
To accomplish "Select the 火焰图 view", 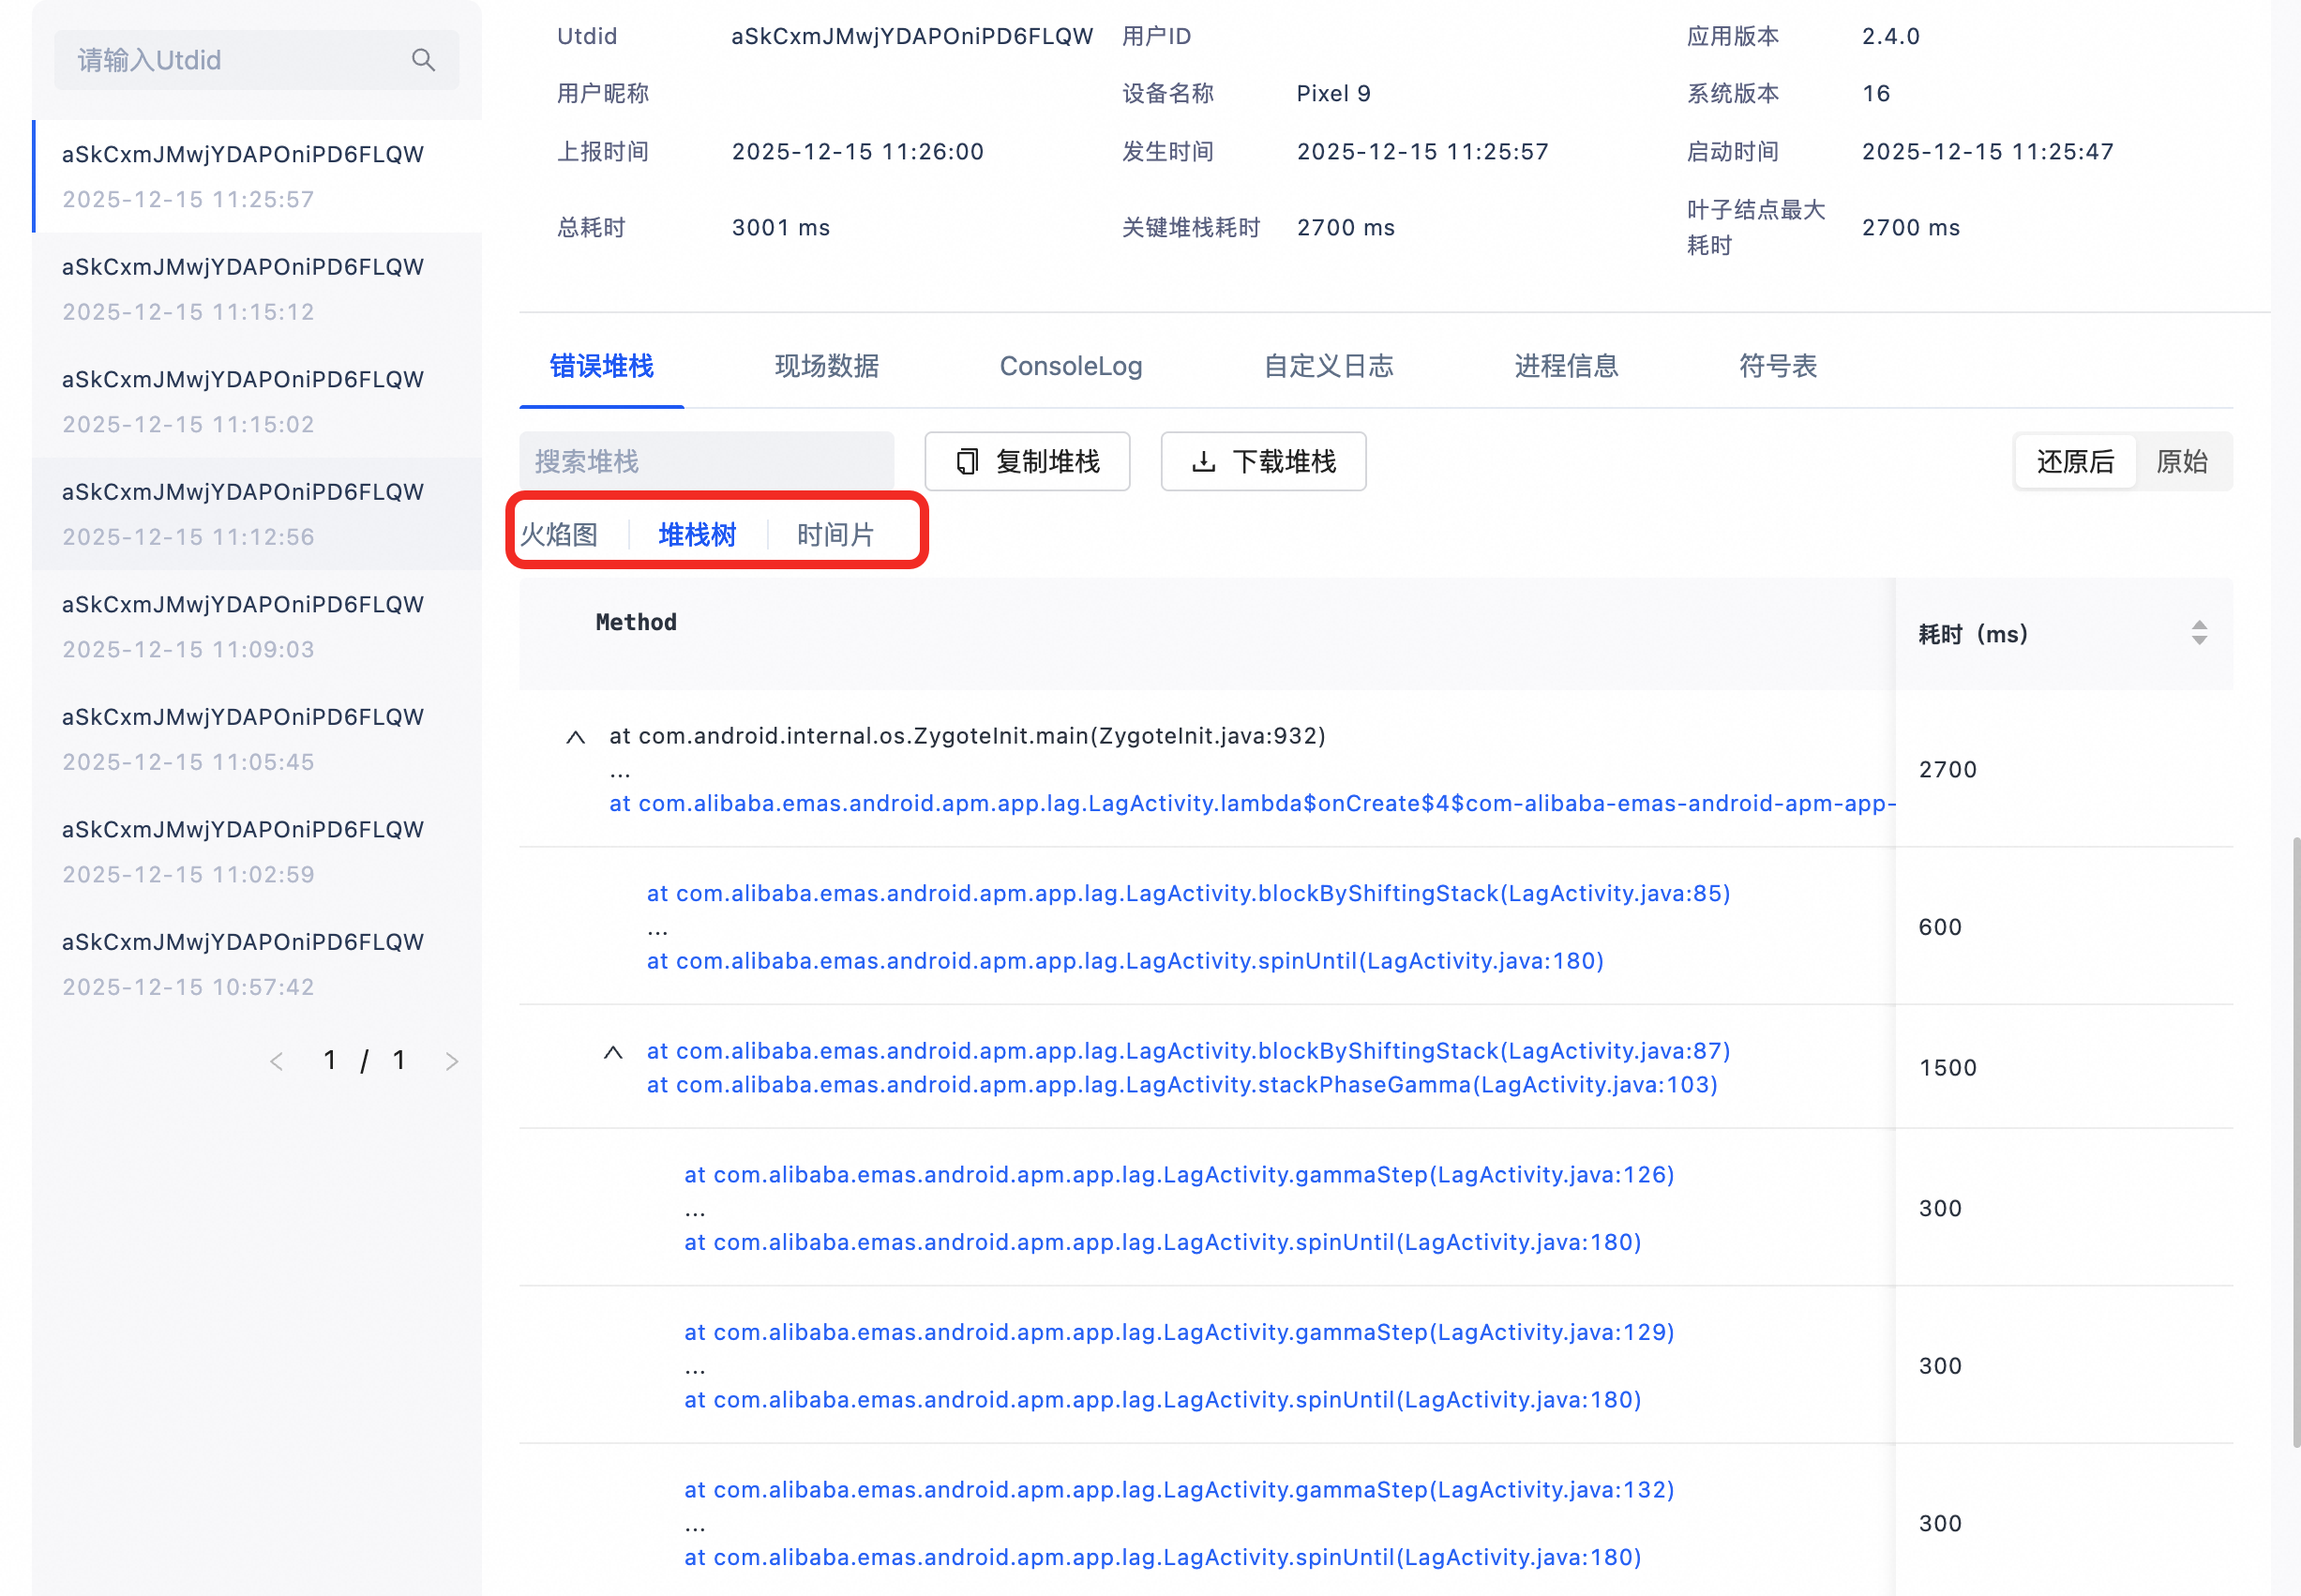I will (x=560, y=535).
